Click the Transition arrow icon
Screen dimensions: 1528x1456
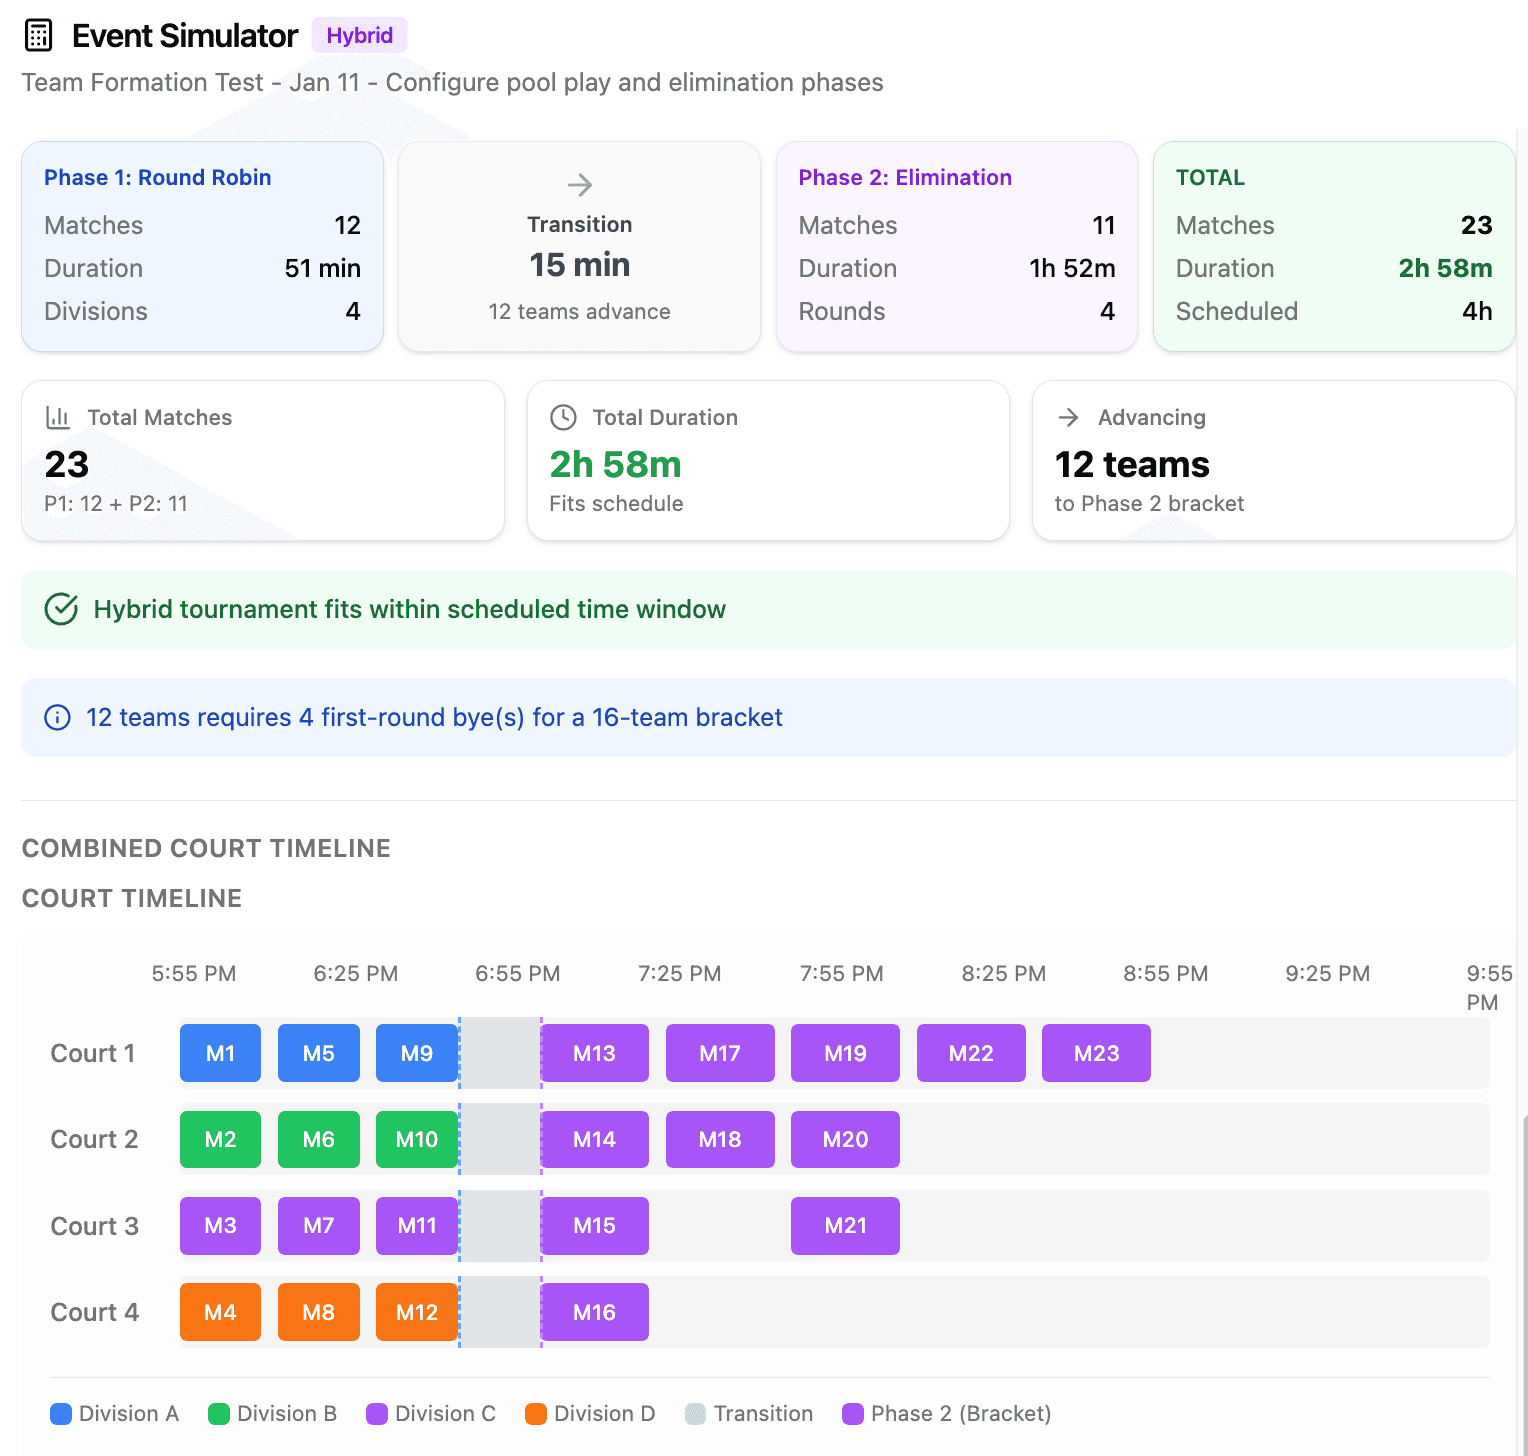click(x=580, y=185)
